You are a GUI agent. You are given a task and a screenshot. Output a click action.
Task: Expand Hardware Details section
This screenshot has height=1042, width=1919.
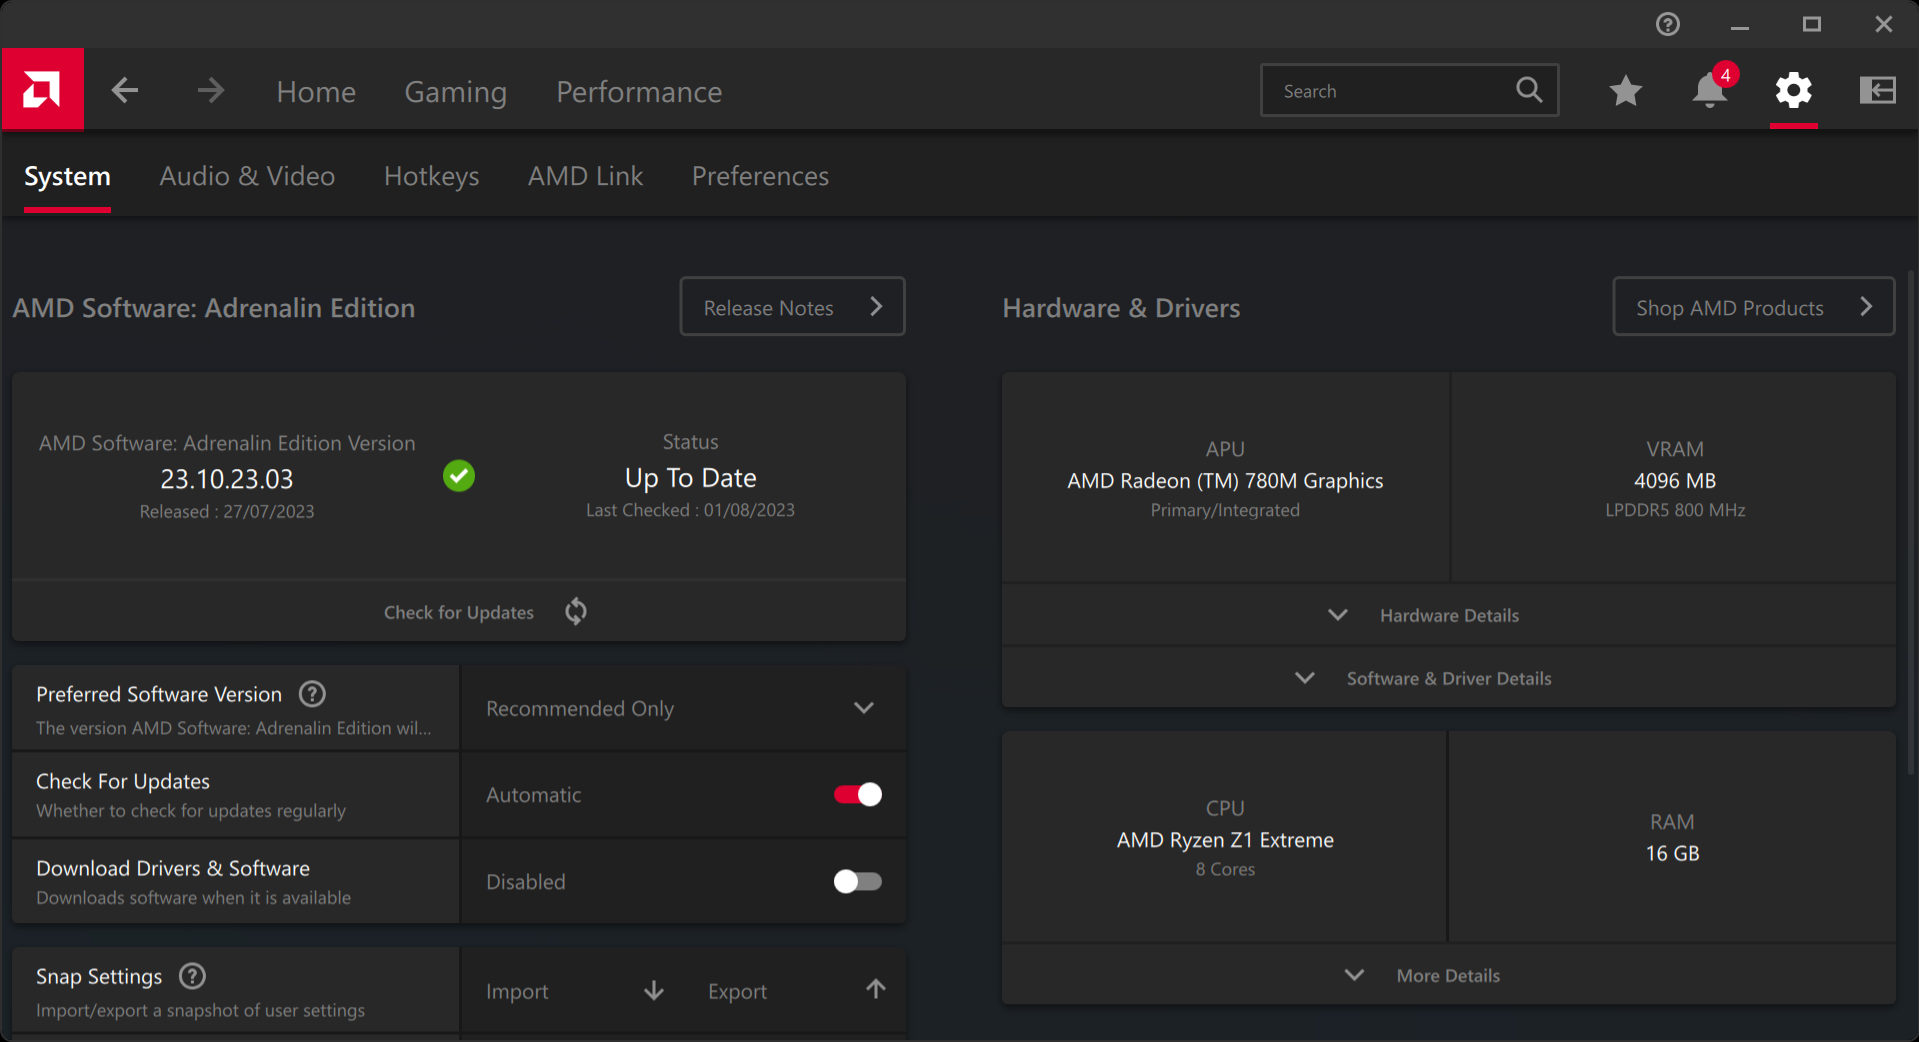[1447, 615]
